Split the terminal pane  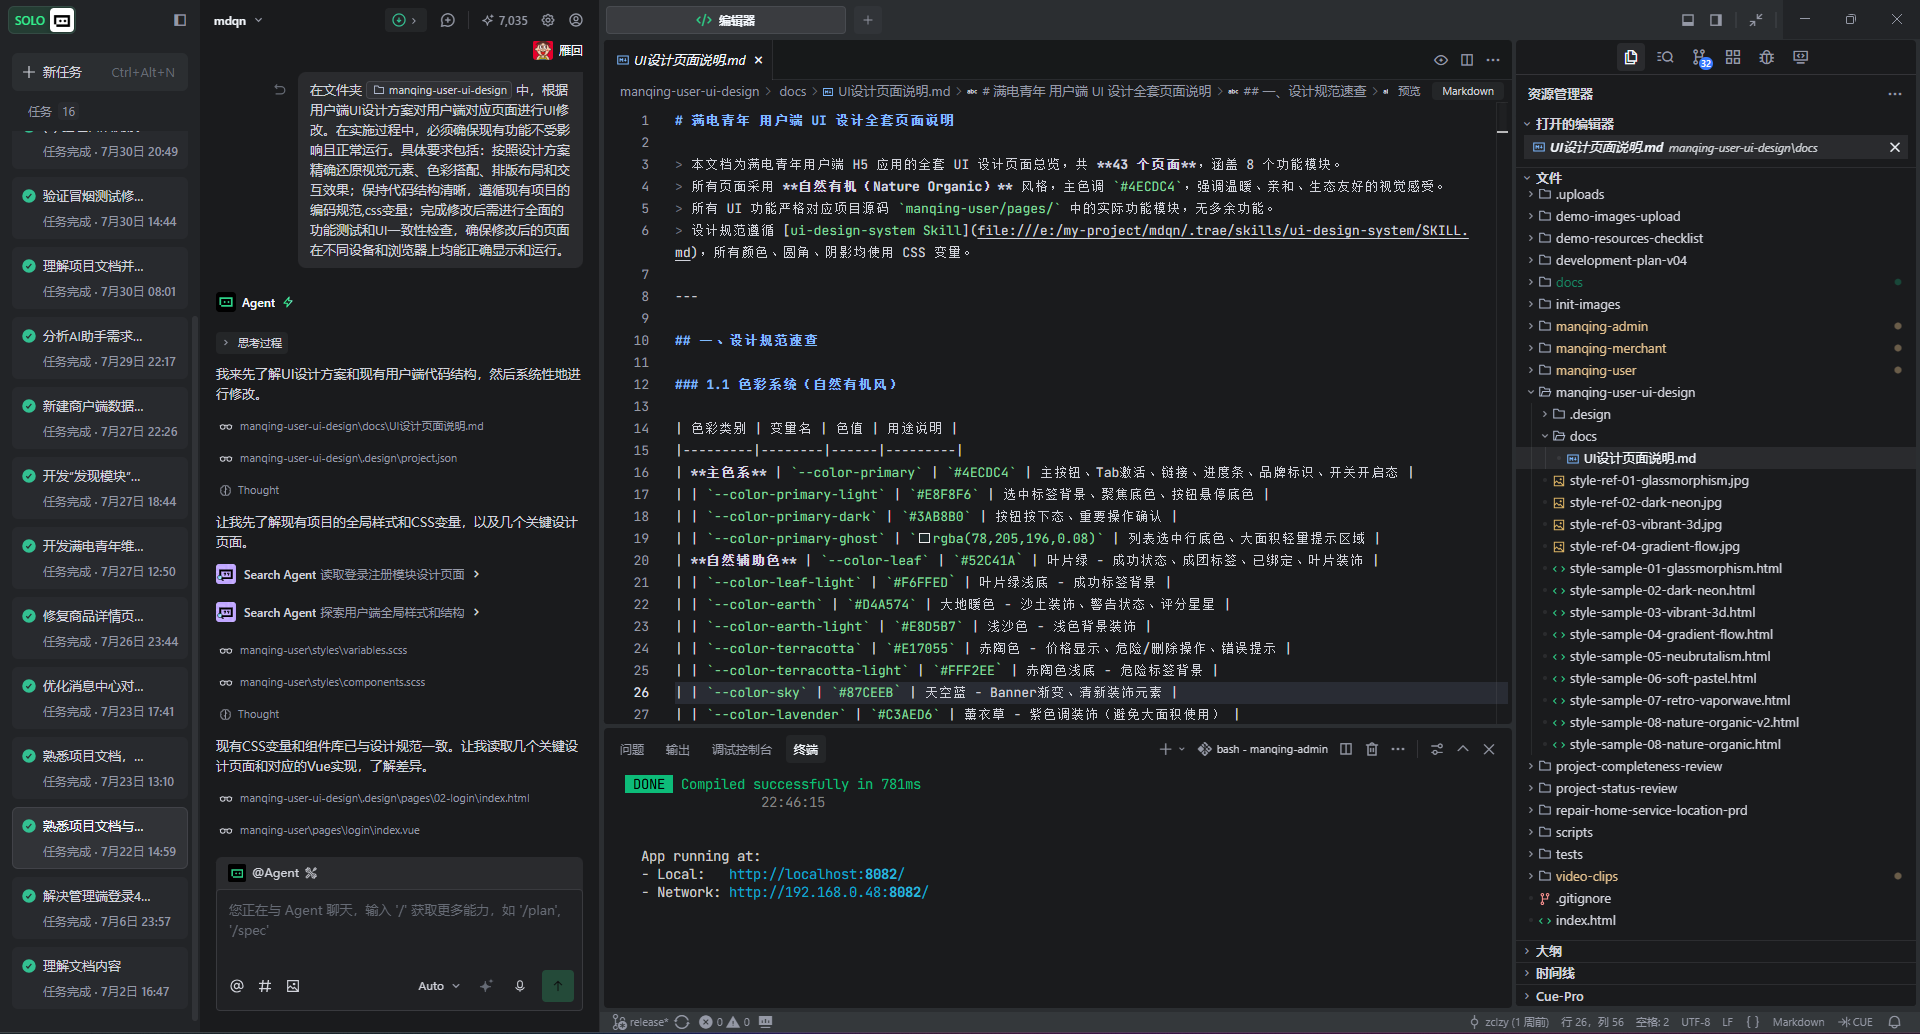click(1346, 749)
